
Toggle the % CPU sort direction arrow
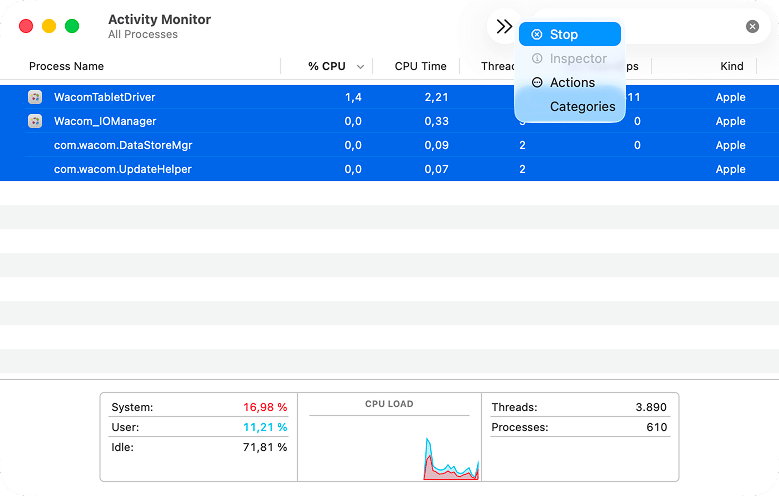361,67
